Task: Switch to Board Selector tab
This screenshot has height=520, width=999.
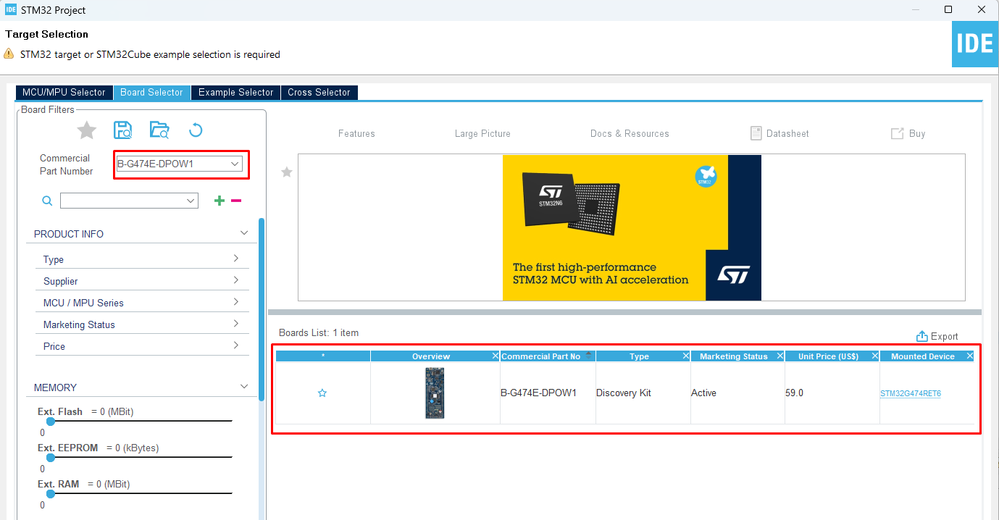Action: (152, 92)
